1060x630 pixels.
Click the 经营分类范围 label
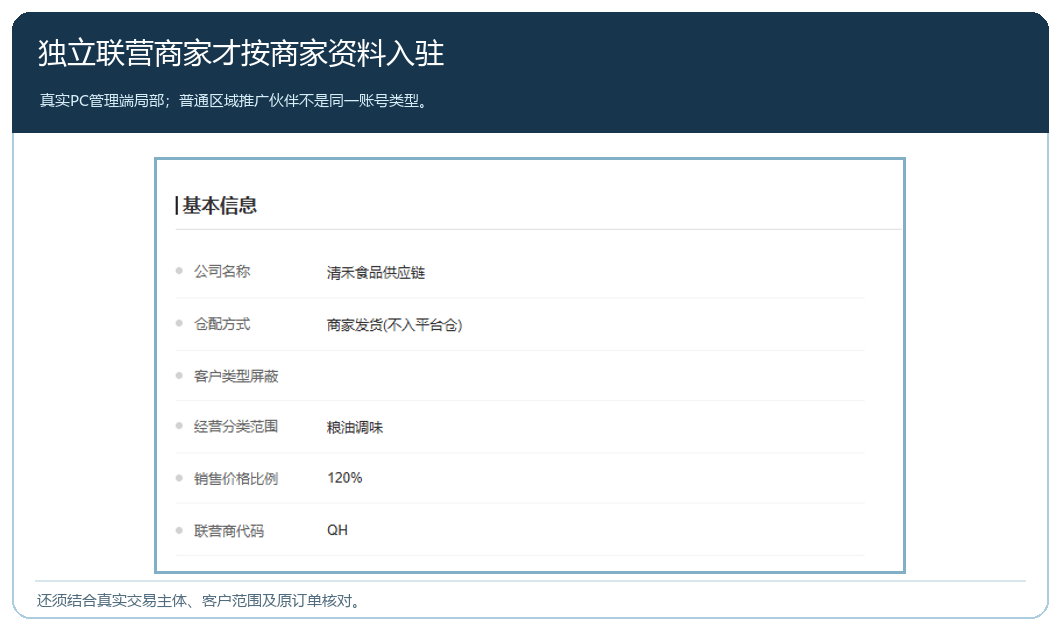point(236,427)
